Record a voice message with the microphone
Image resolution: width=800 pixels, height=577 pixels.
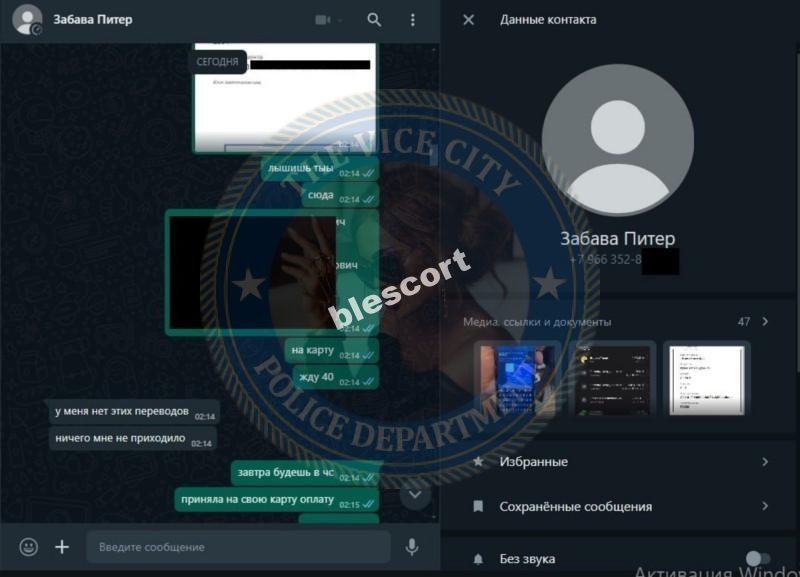coord(412,547)
